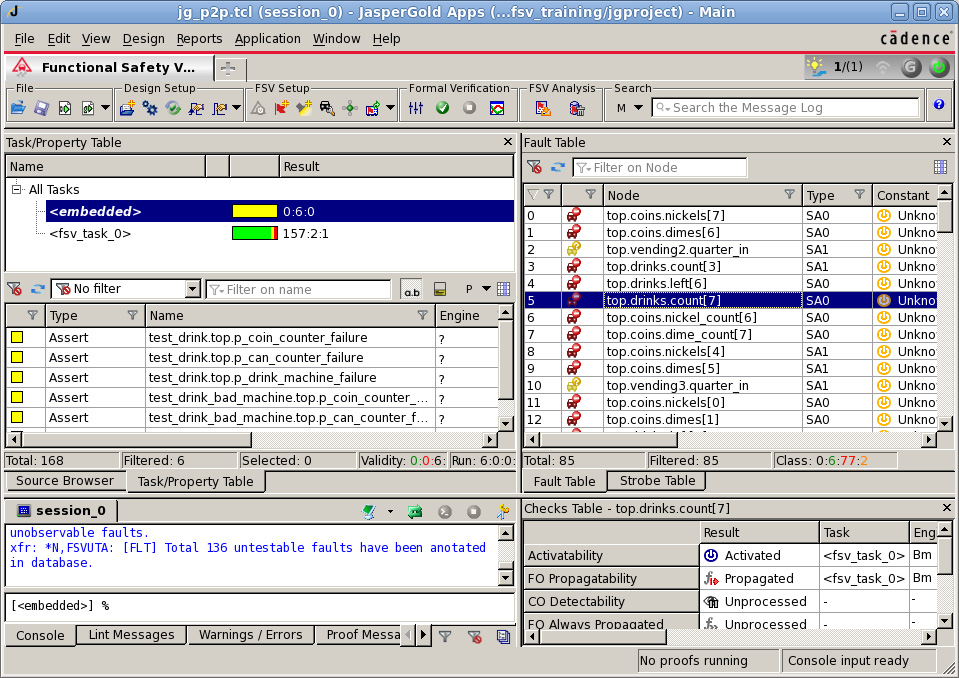This screenshot has width=959, height=678.
Task: Clear filters icon in Fault Table toolbar
Action: pyautogui.click(x=534, y=167)
